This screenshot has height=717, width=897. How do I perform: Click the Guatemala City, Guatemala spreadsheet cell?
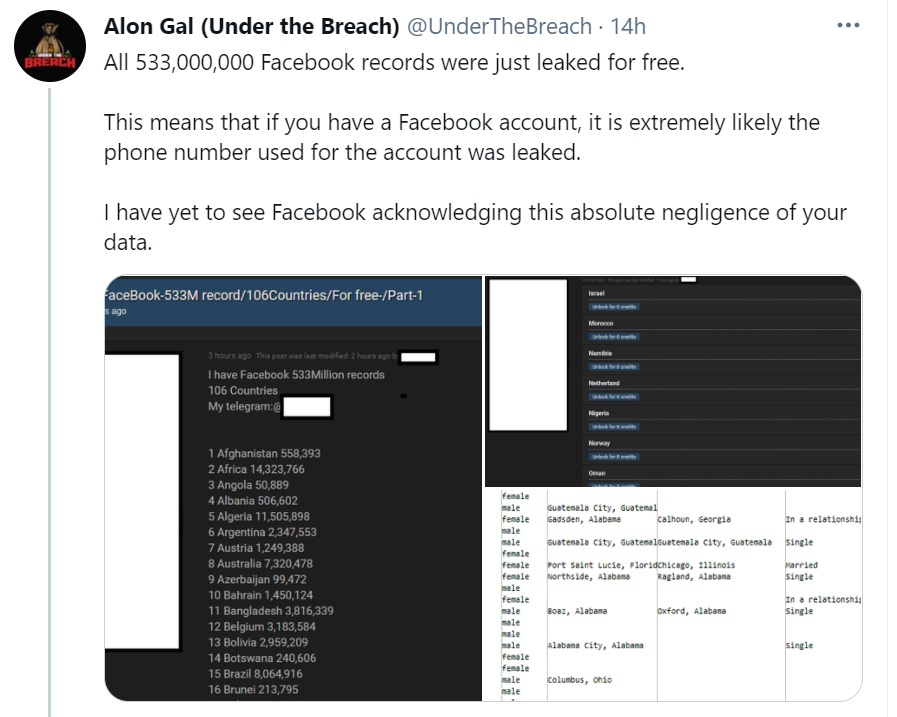715,542
